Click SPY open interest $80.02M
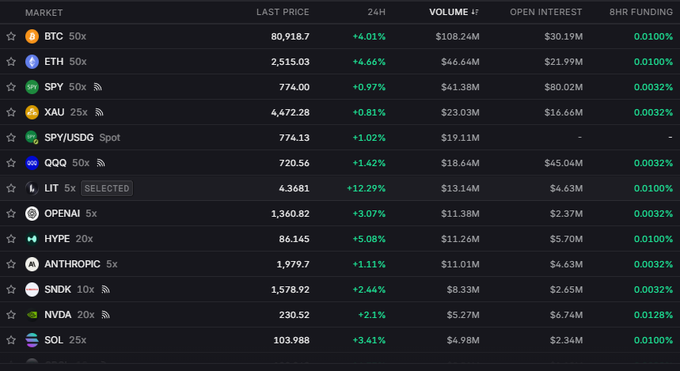 [563, 87]
